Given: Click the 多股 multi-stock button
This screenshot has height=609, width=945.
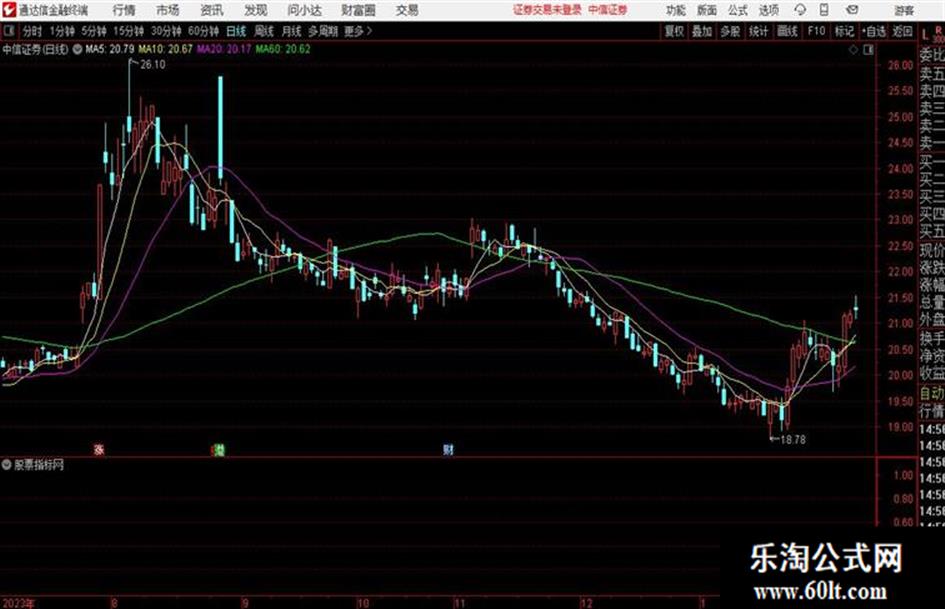Looking at the screenshot, I should tap(730, 31).
